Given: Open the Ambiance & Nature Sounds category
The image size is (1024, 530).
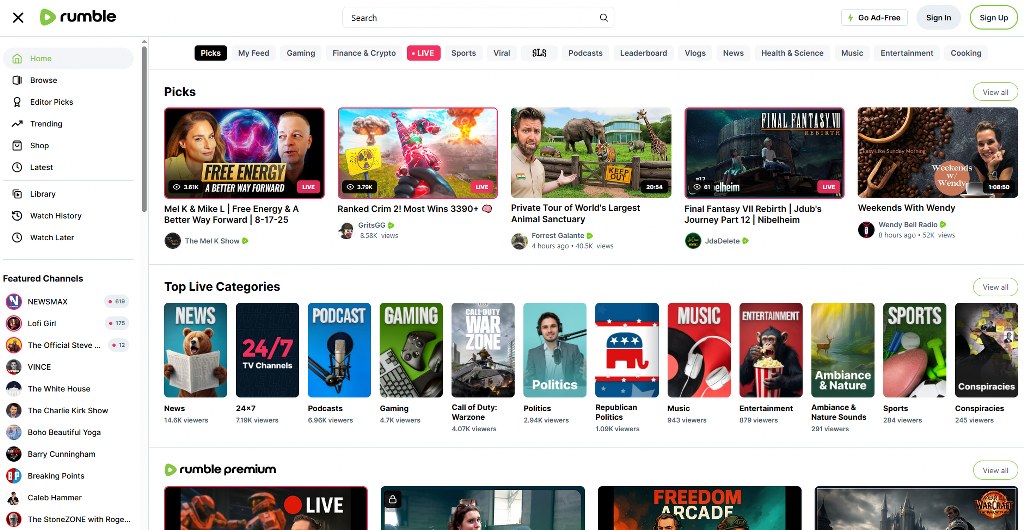Looking at the screenshot, I should (x=842, y=351).
